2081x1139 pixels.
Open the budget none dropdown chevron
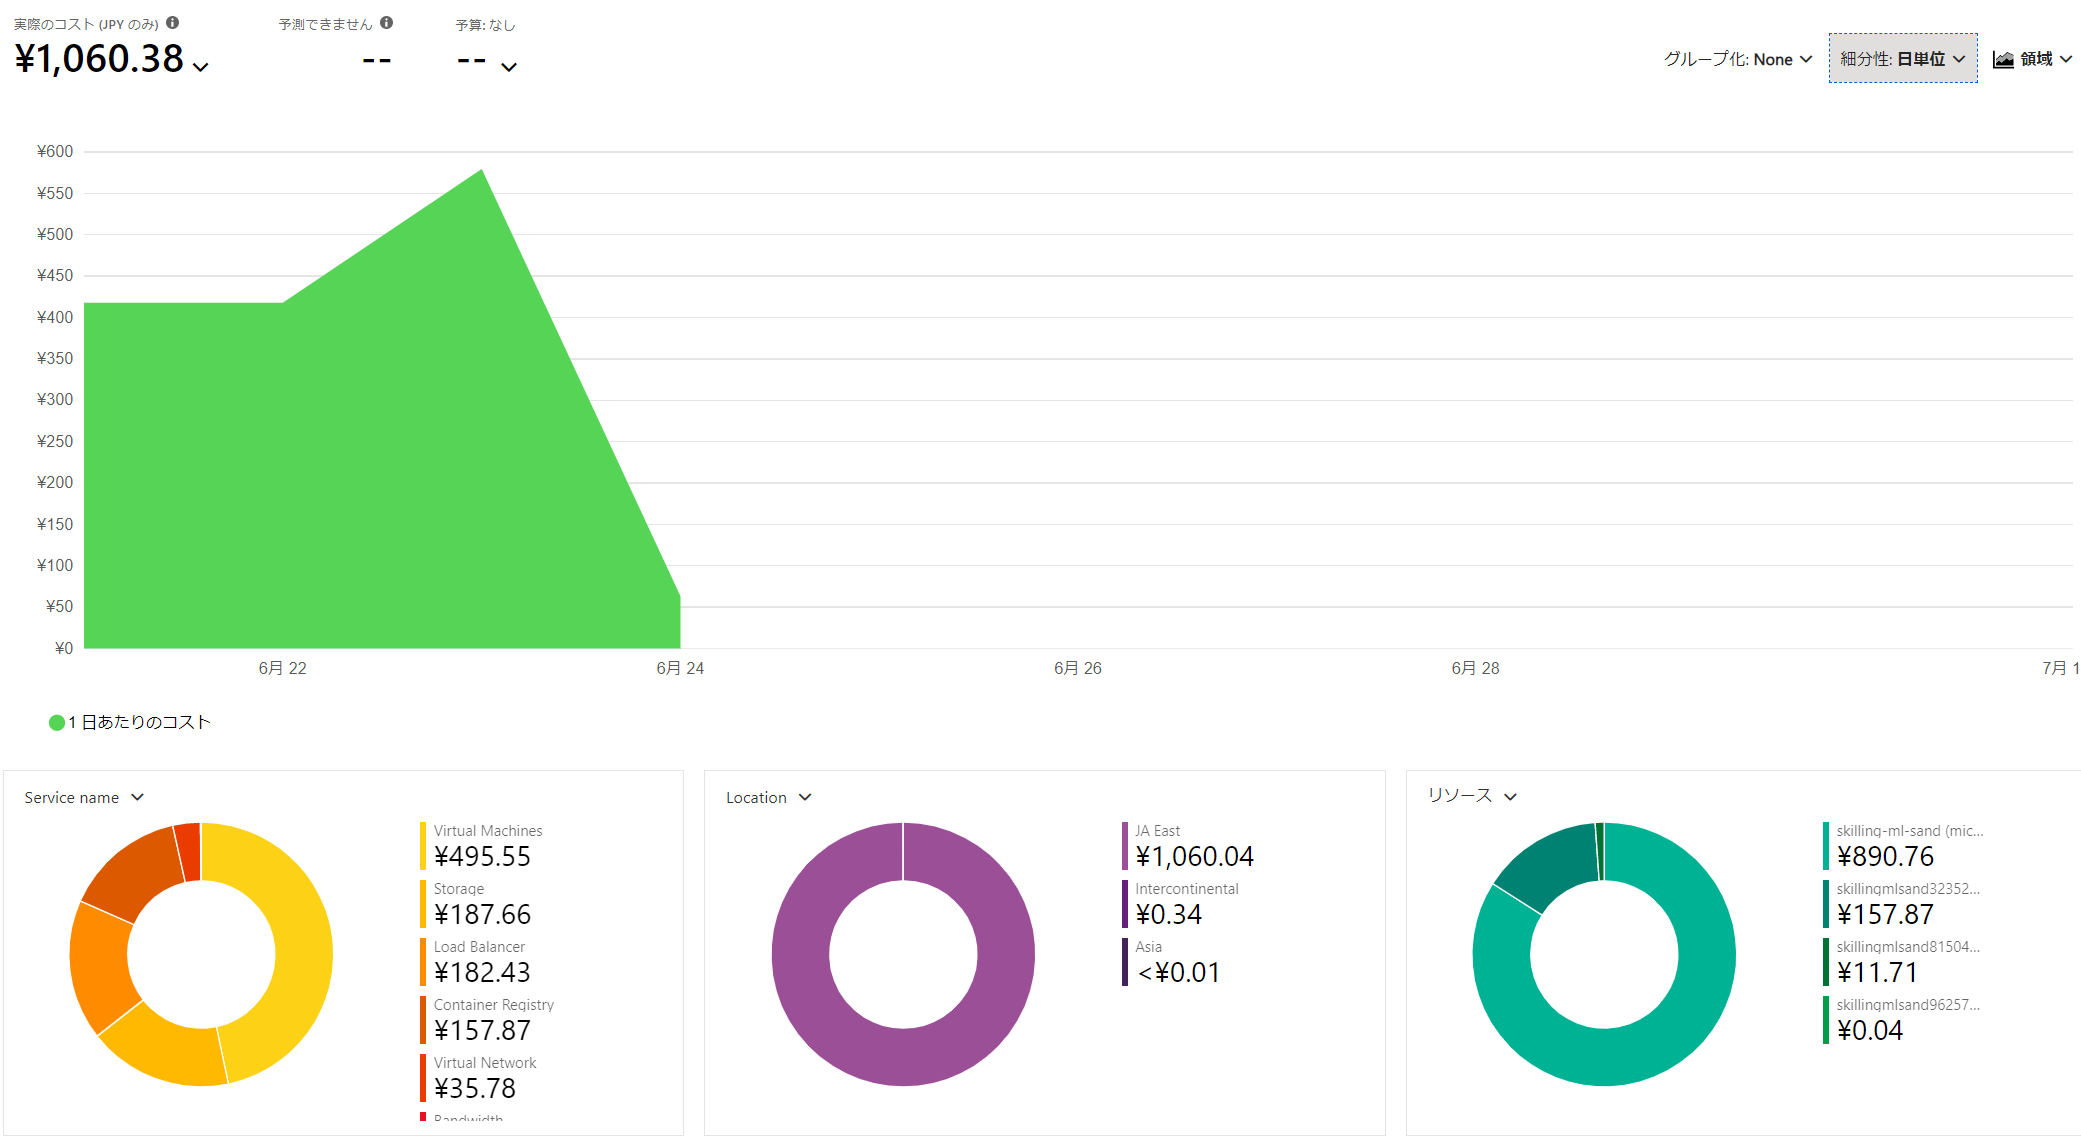tap(509, 67)
